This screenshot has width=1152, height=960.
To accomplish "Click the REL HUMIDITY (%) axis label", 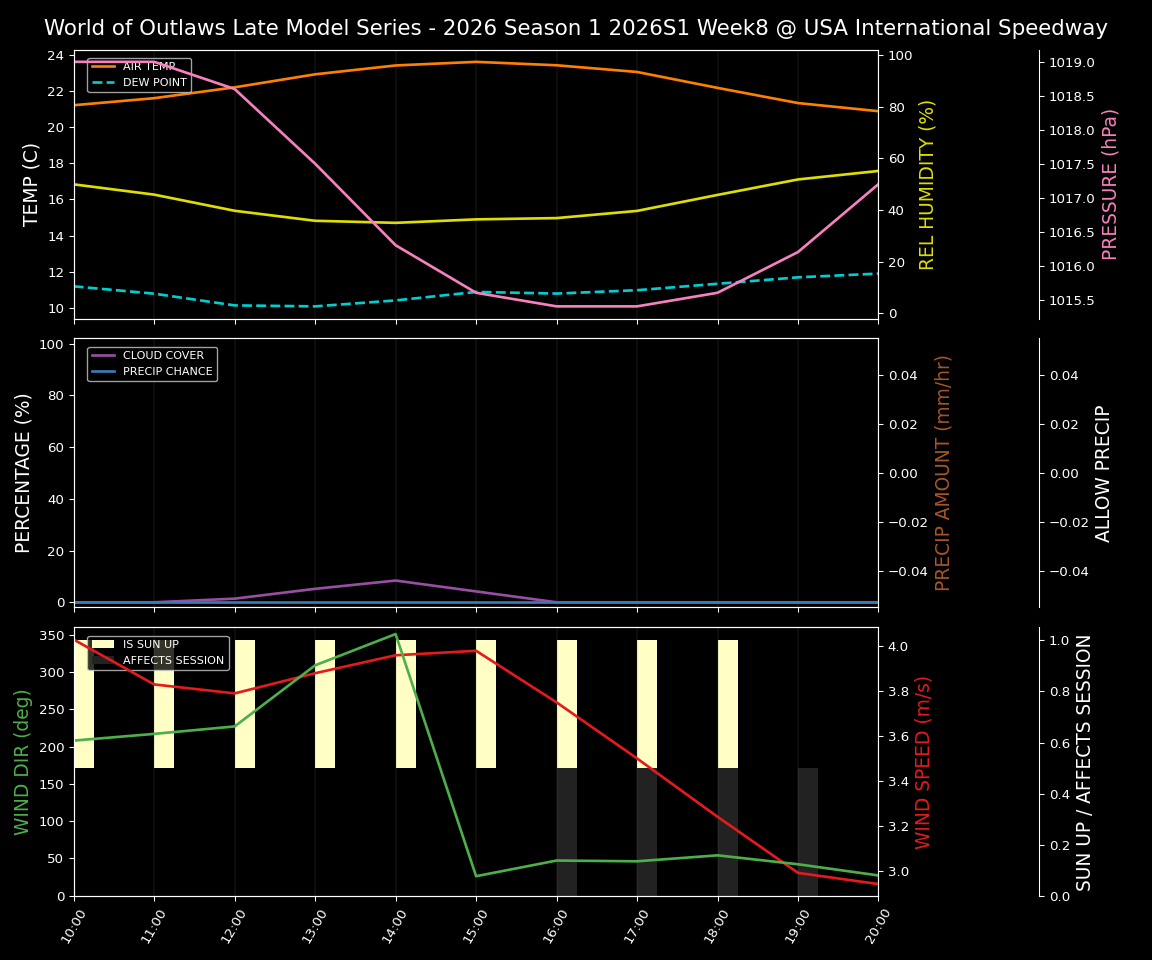I will (926, 184).
